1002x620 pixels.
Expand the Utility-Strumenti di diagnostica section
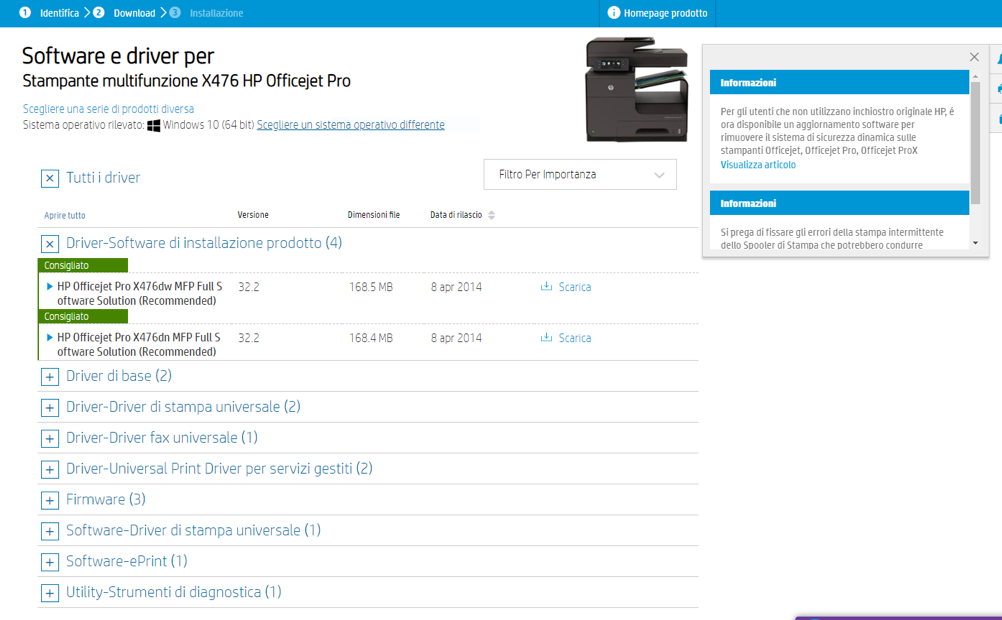[x=50, y=593]
